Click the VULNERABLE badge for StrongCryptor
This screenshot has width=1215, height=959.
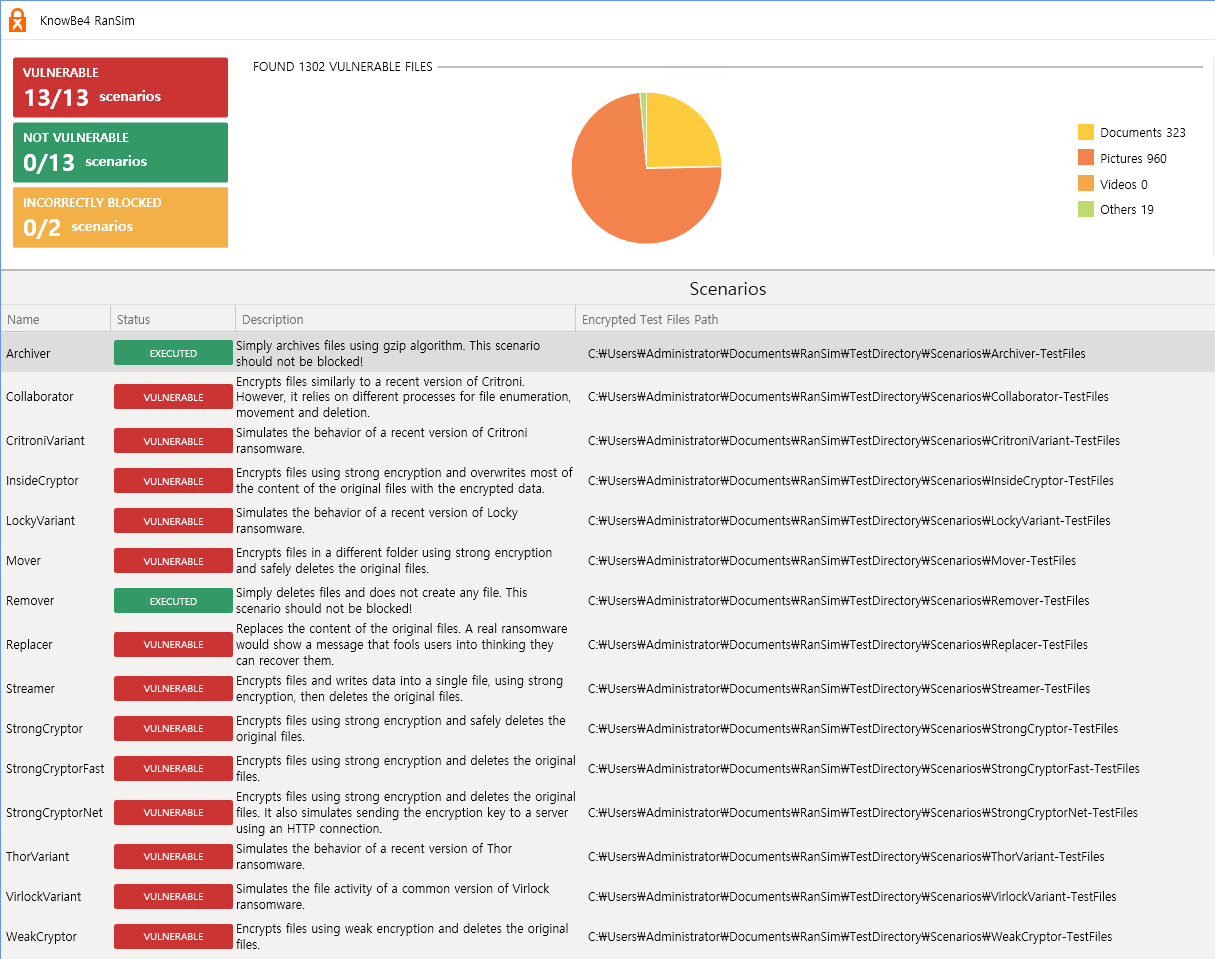[173, 728]
